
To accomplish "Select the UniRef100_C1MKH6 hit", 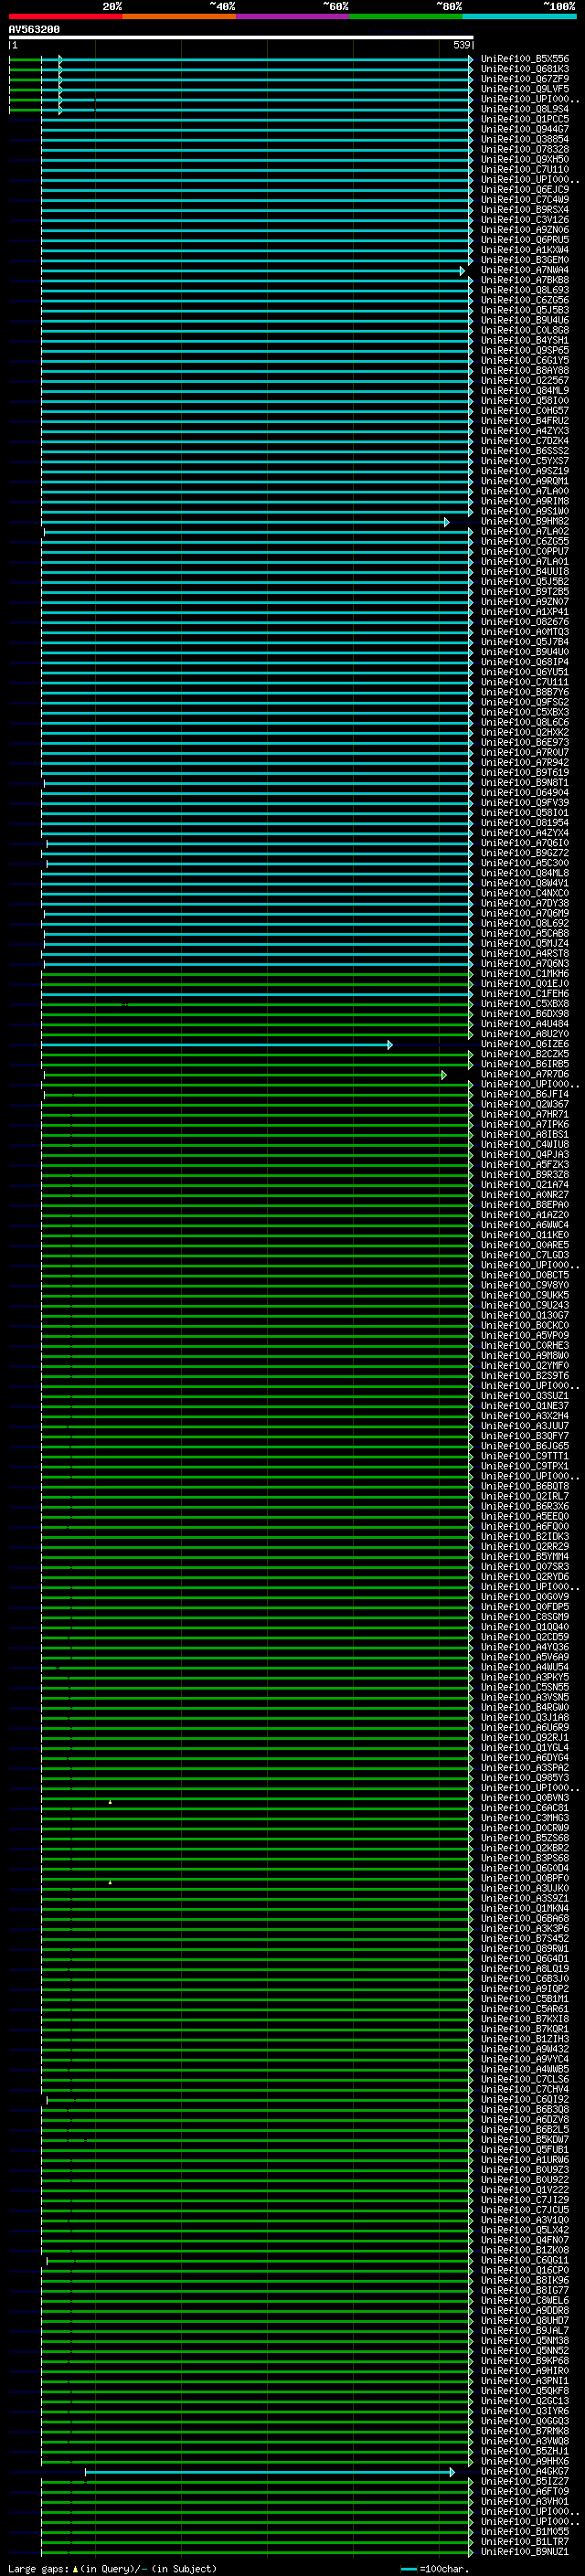I will pyautogui.click(x=524, y=974).
